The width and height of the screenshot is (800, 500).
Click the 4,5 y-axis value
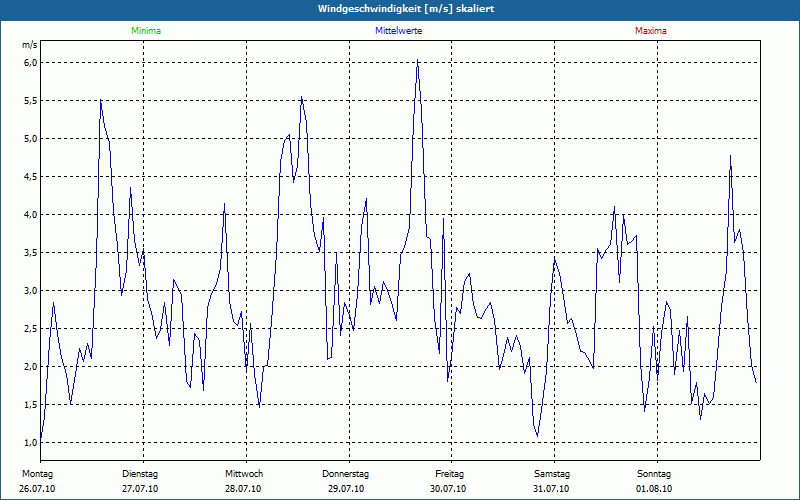[x=31, y=177]
